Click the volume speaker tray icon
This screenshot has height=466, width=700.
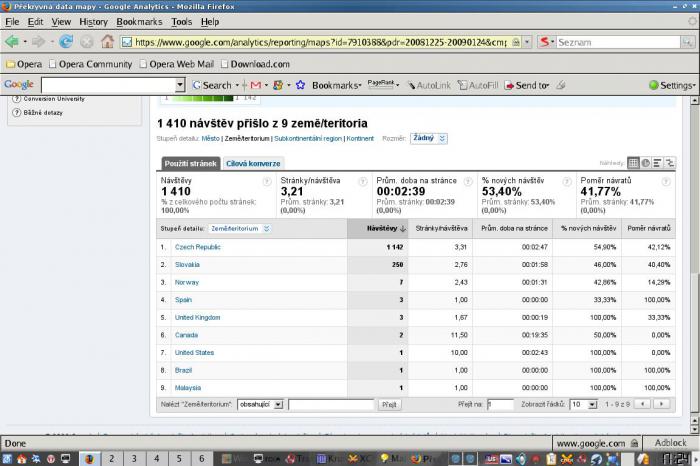521,458
